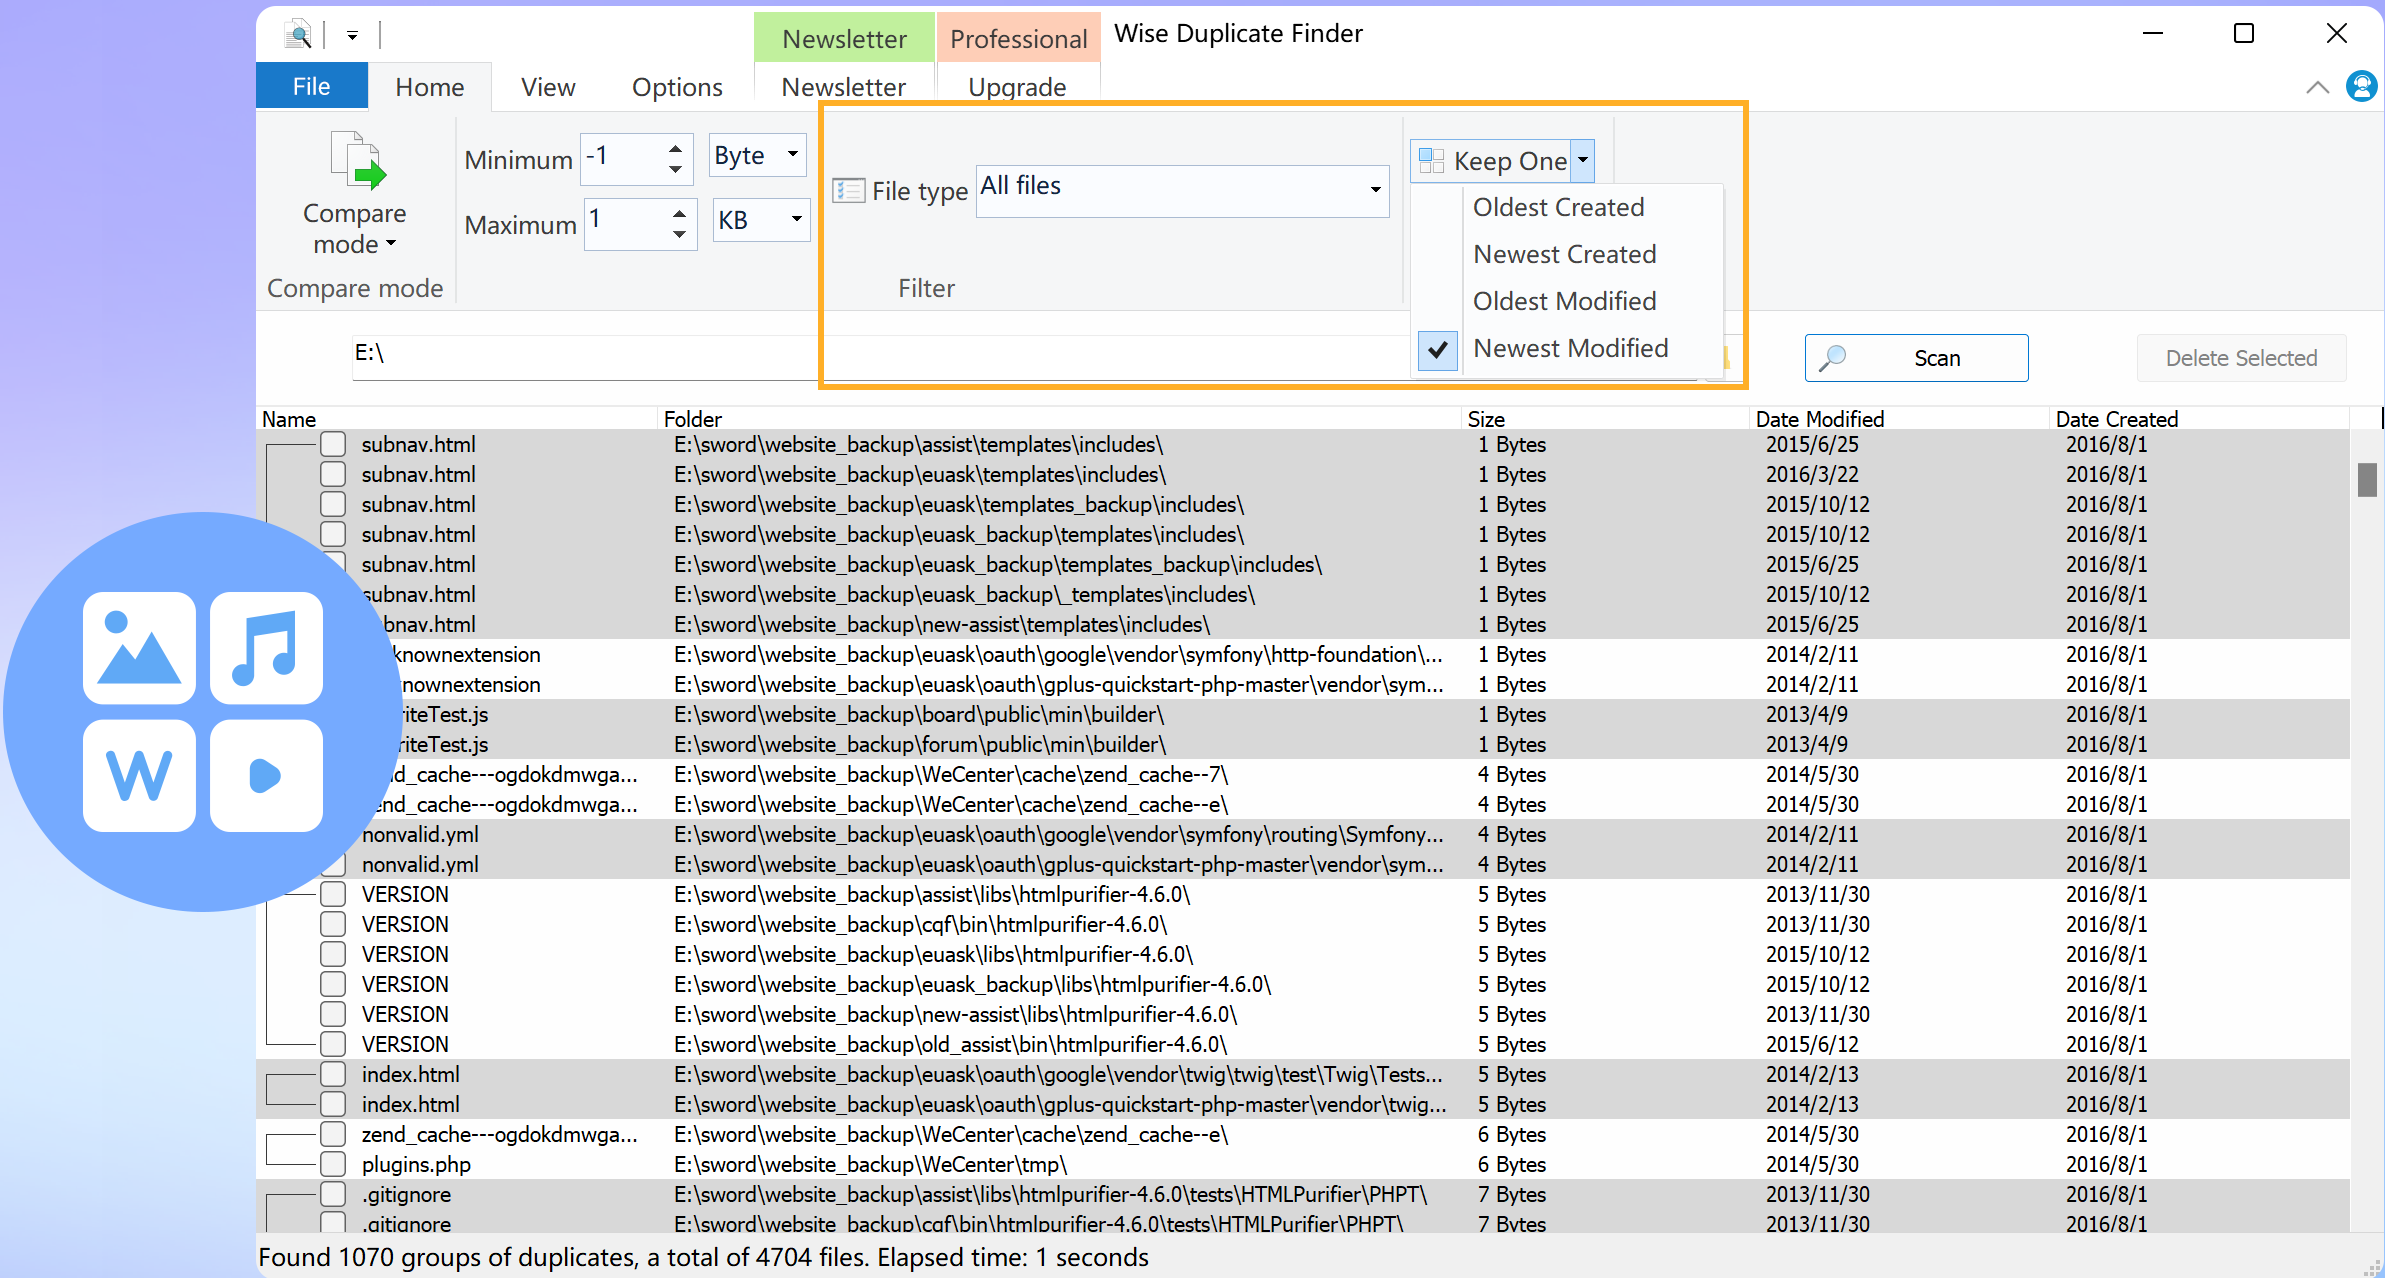Check zend_cache file in zend_cache--e 6 Bytes

pyautogui.click(x=333, y=1134)
